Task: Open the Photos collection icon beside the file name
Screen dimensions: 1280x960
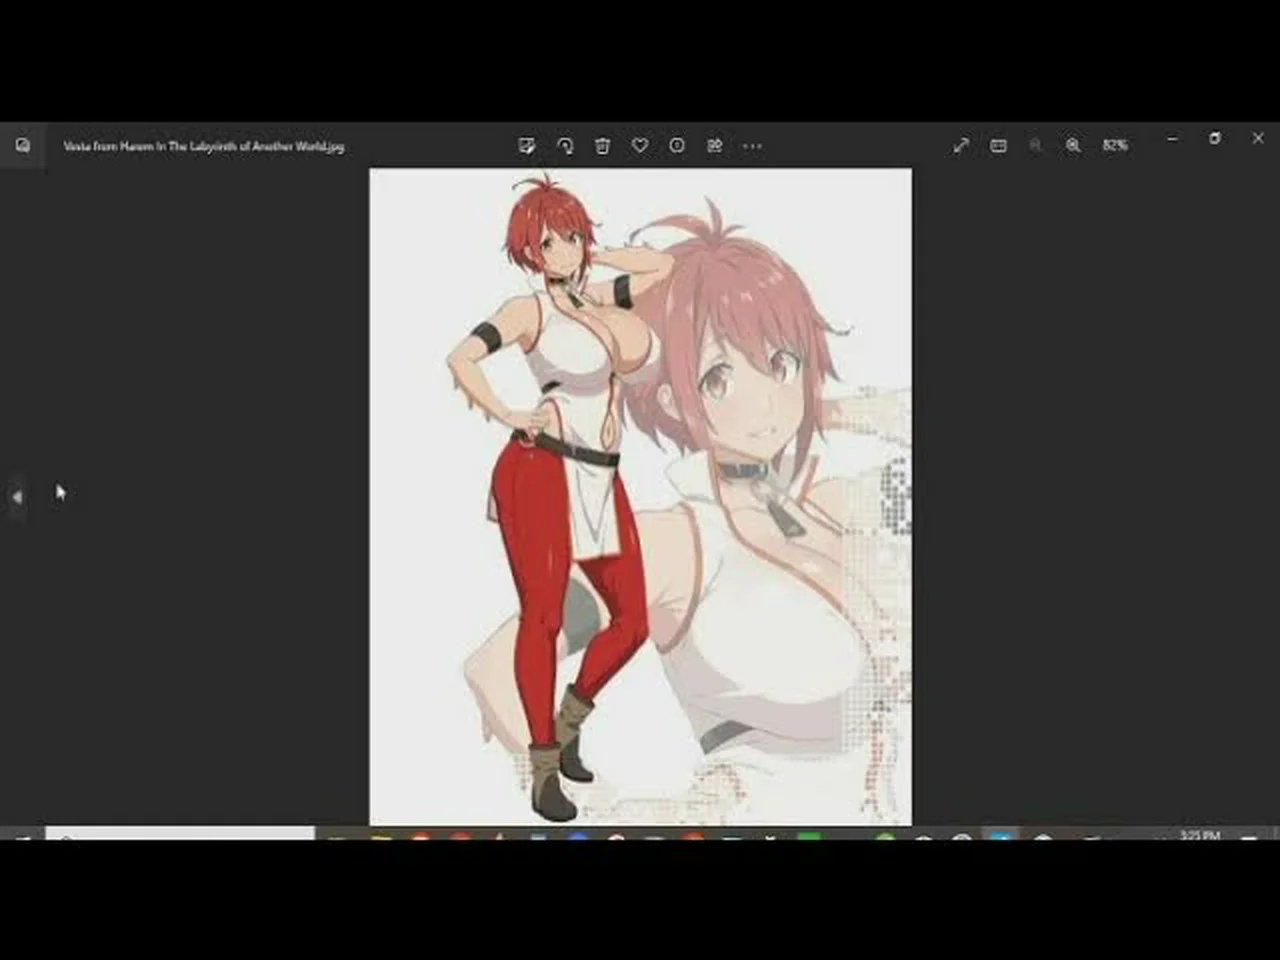Action: coord(23,146)
